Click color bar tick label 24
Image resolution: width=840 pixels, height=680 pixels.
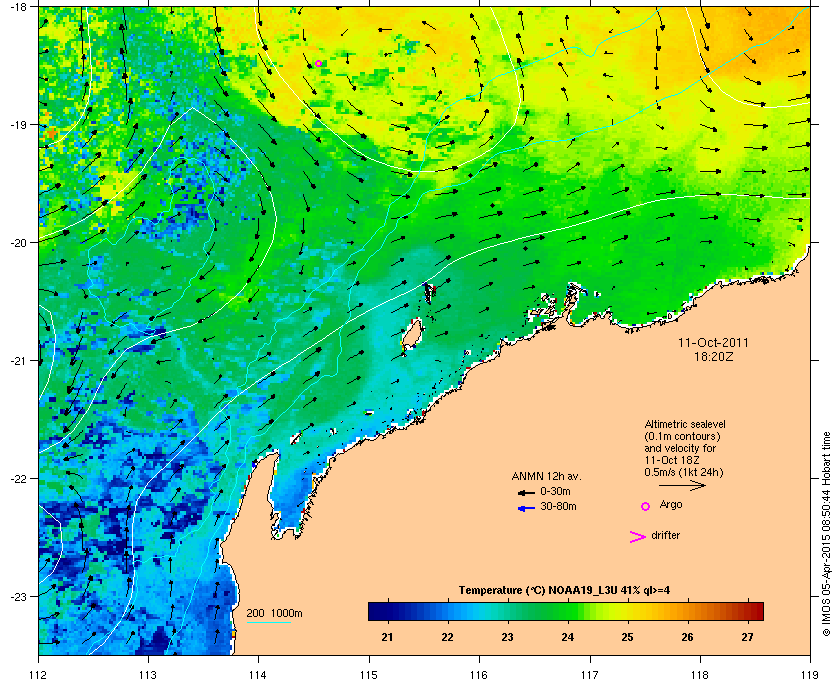567,637
